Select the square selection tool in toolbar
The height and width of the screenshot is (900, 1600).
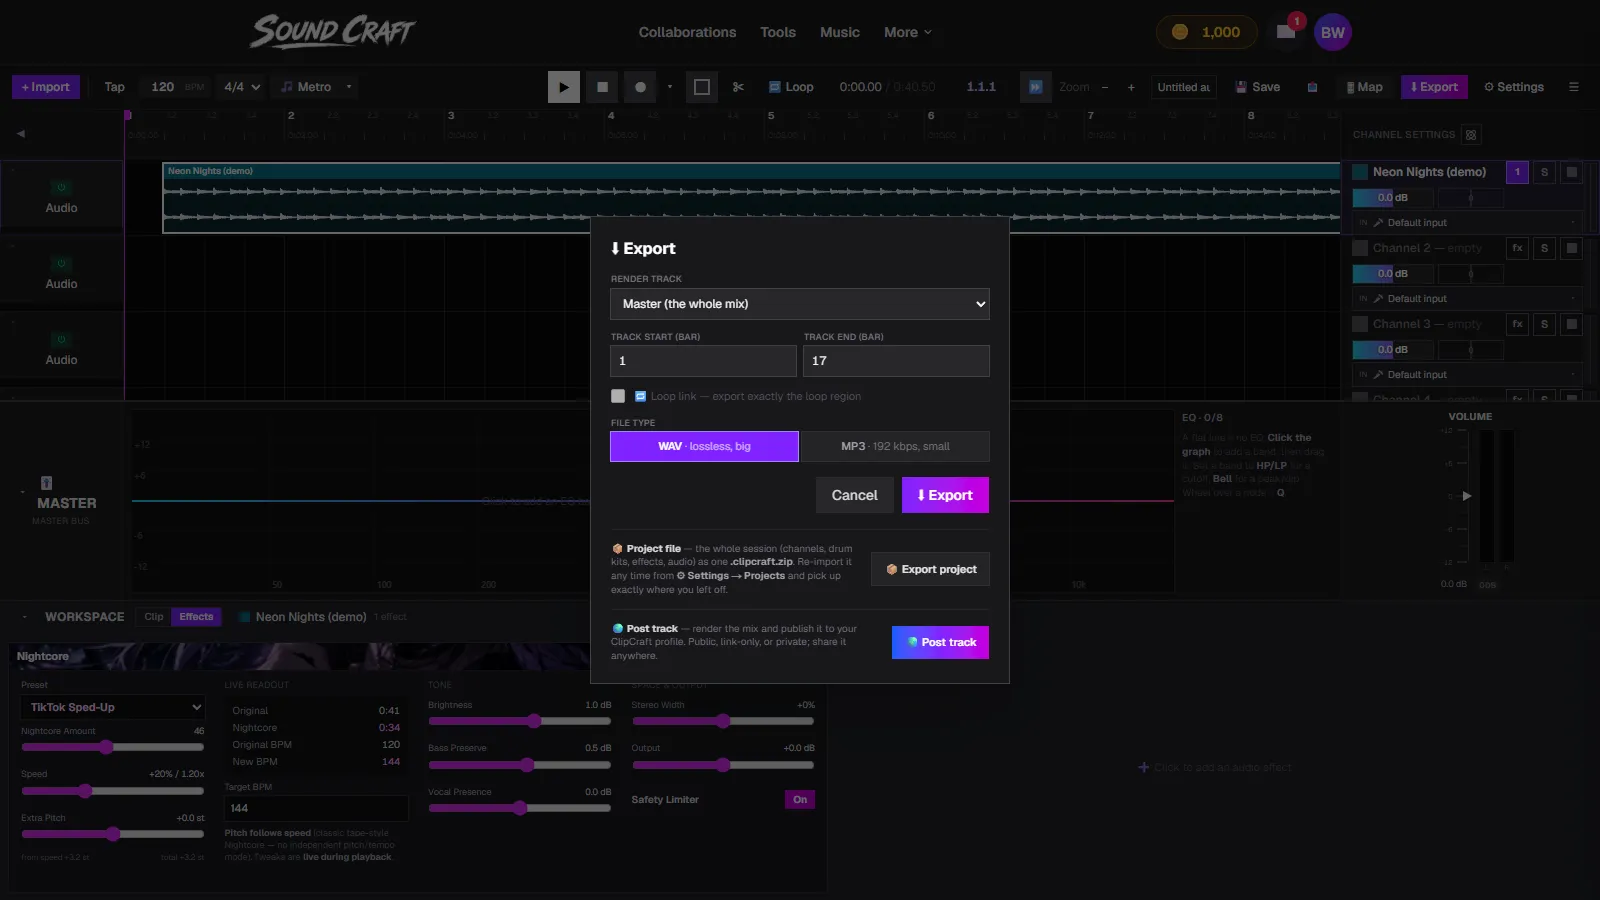click(x=702, y=87)
